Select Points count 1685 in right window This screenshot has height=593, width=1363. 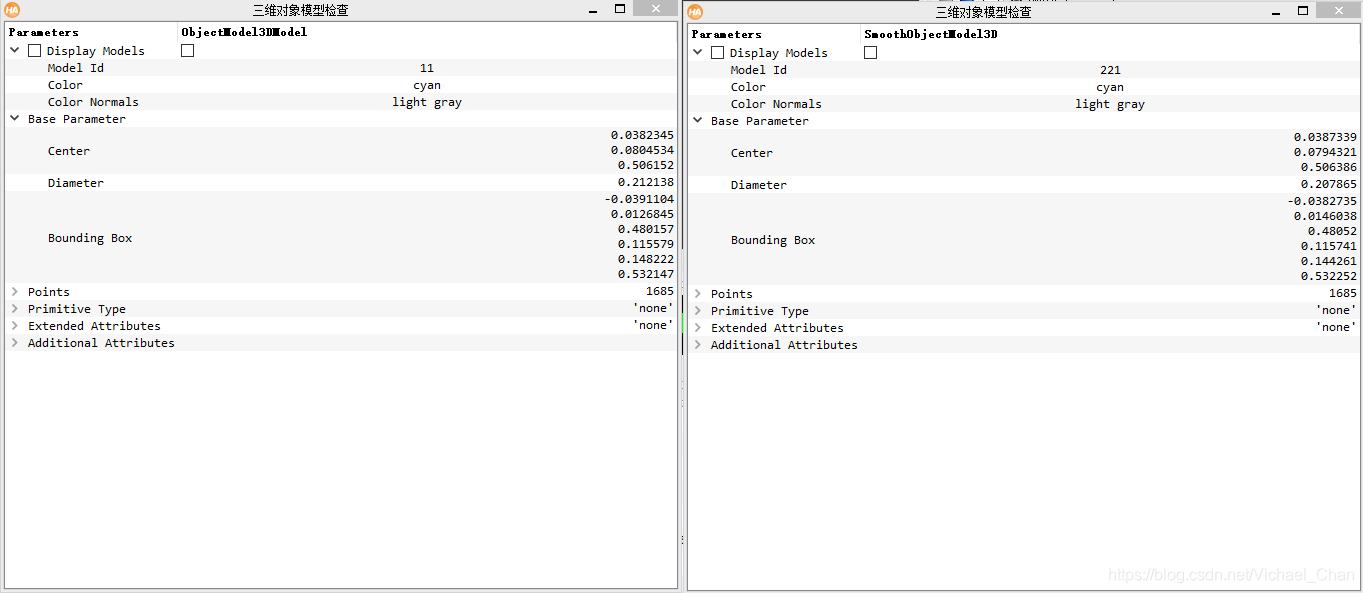click(x=1342, y=293)
